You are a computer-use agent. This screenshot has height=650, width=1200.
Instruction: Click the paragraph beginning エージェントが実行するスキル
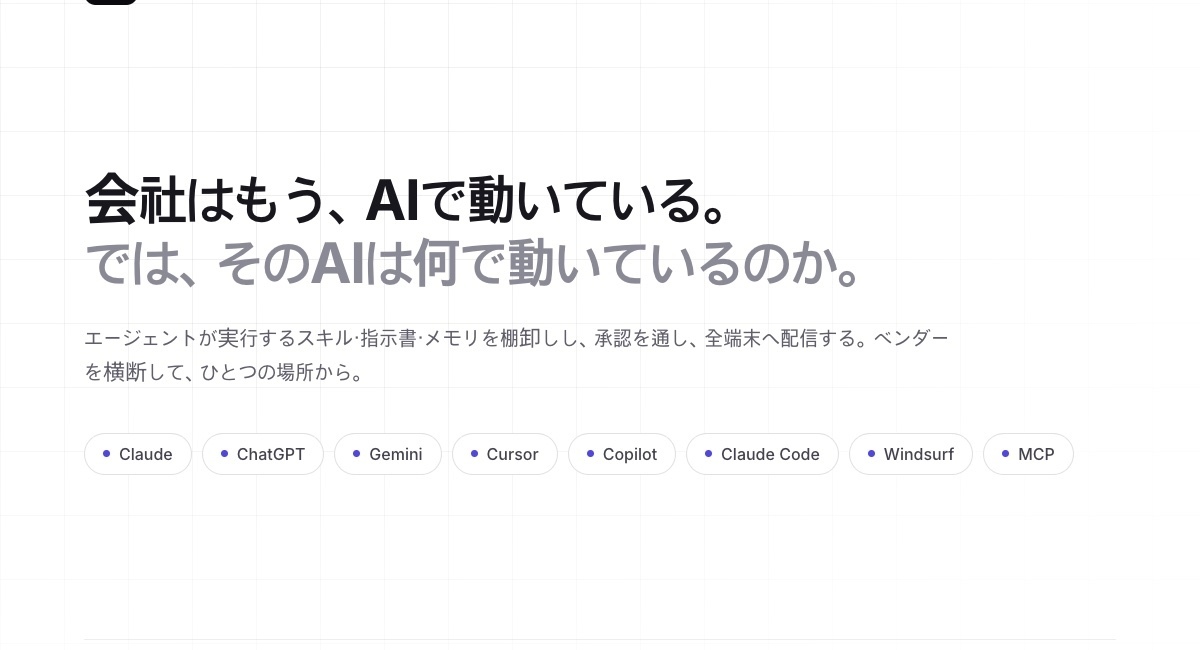click(x=516, y=355)
